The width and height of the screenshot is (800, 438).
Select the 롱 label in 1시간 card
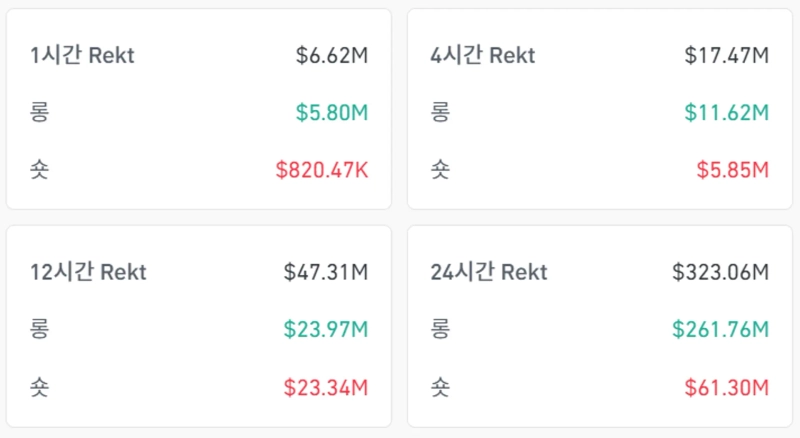(40, 113)
